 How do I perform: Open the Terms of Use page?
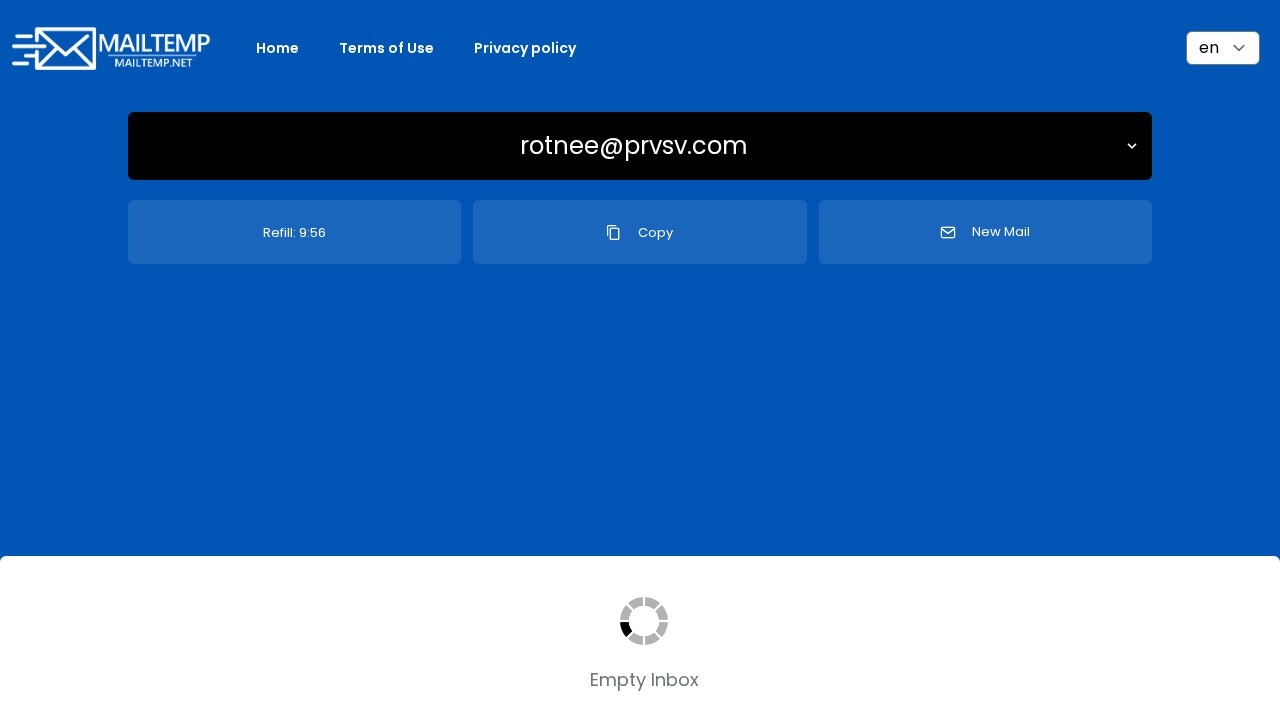(x=386, y=48)
